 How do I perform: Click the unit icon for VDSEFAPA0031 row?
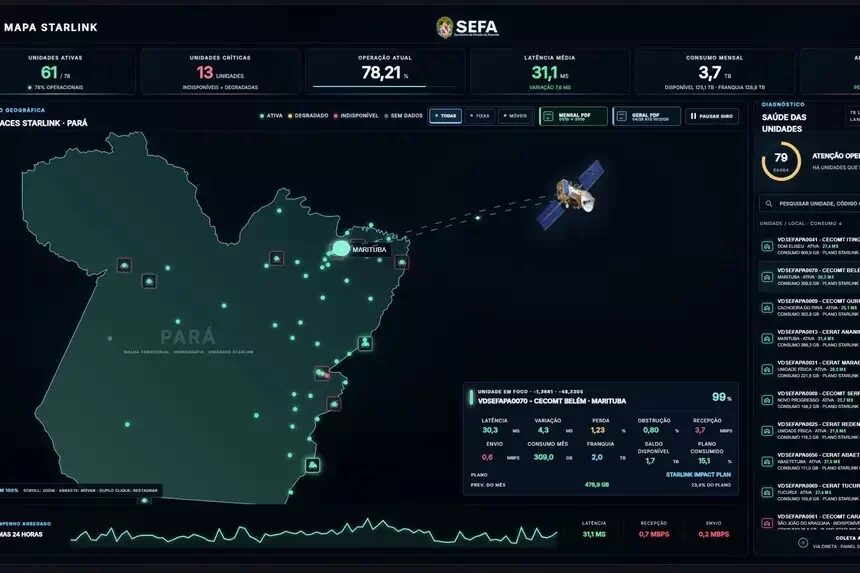coord(767,369)
